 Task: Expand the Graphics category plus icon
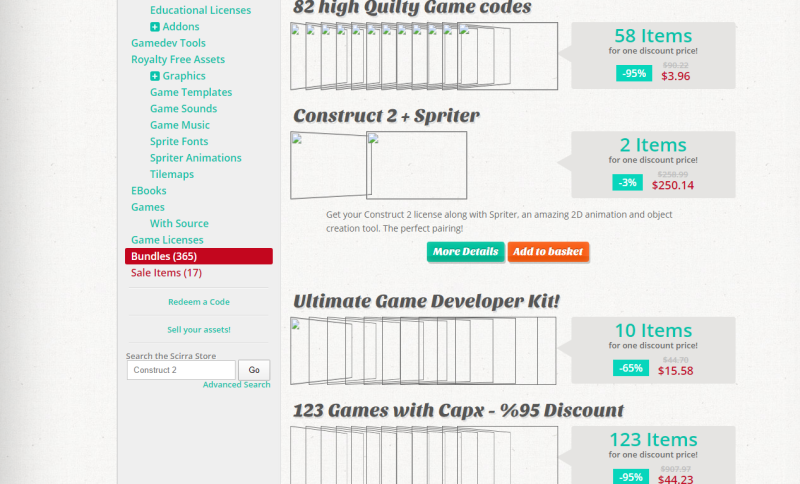[x=155, y=76]
